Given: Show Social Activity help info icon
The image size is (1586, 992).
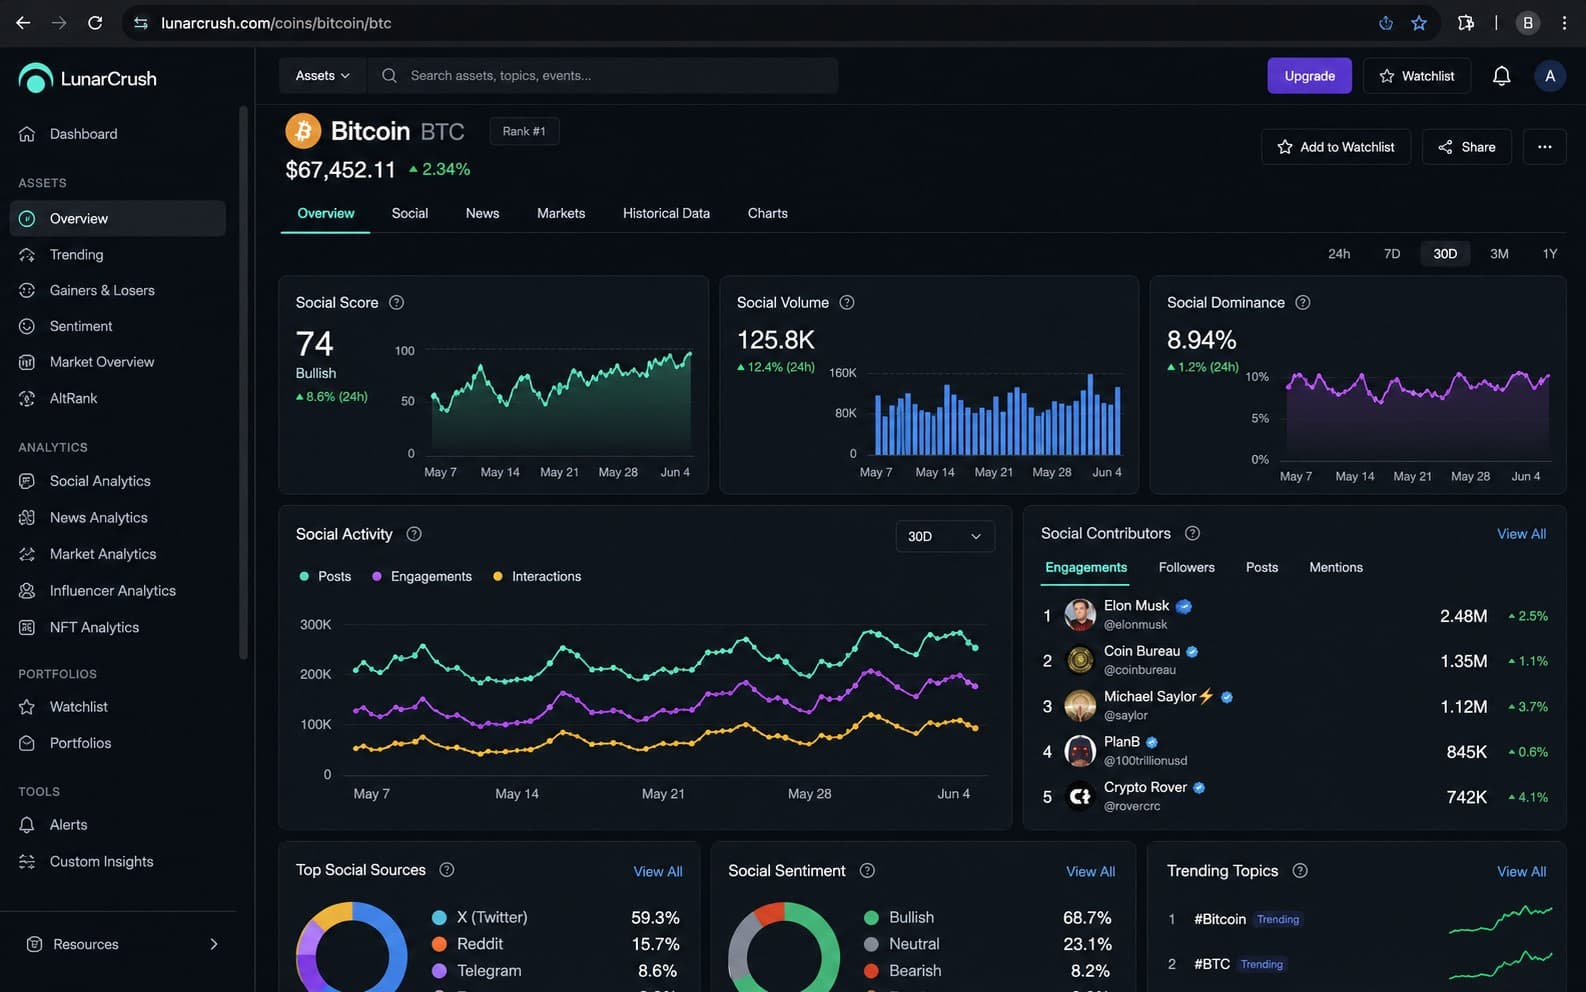Looking at the screenshot, I should click(414, 534).
